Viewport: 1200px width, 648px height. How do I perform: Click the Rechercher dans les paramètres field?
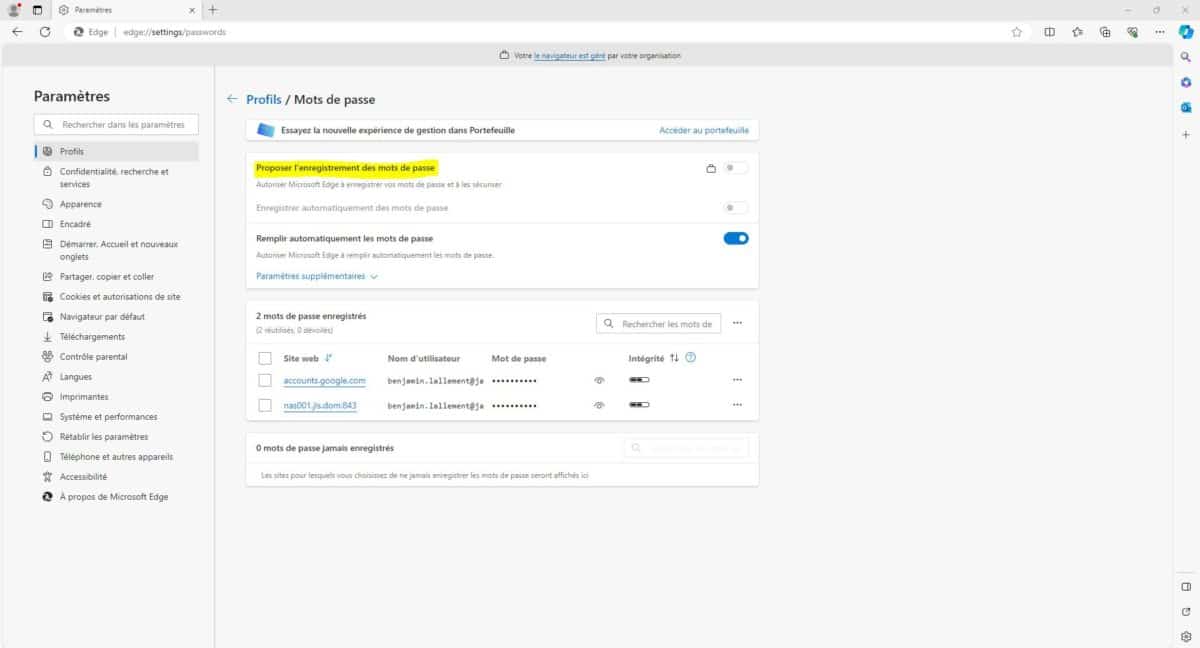tap(116, 125)
